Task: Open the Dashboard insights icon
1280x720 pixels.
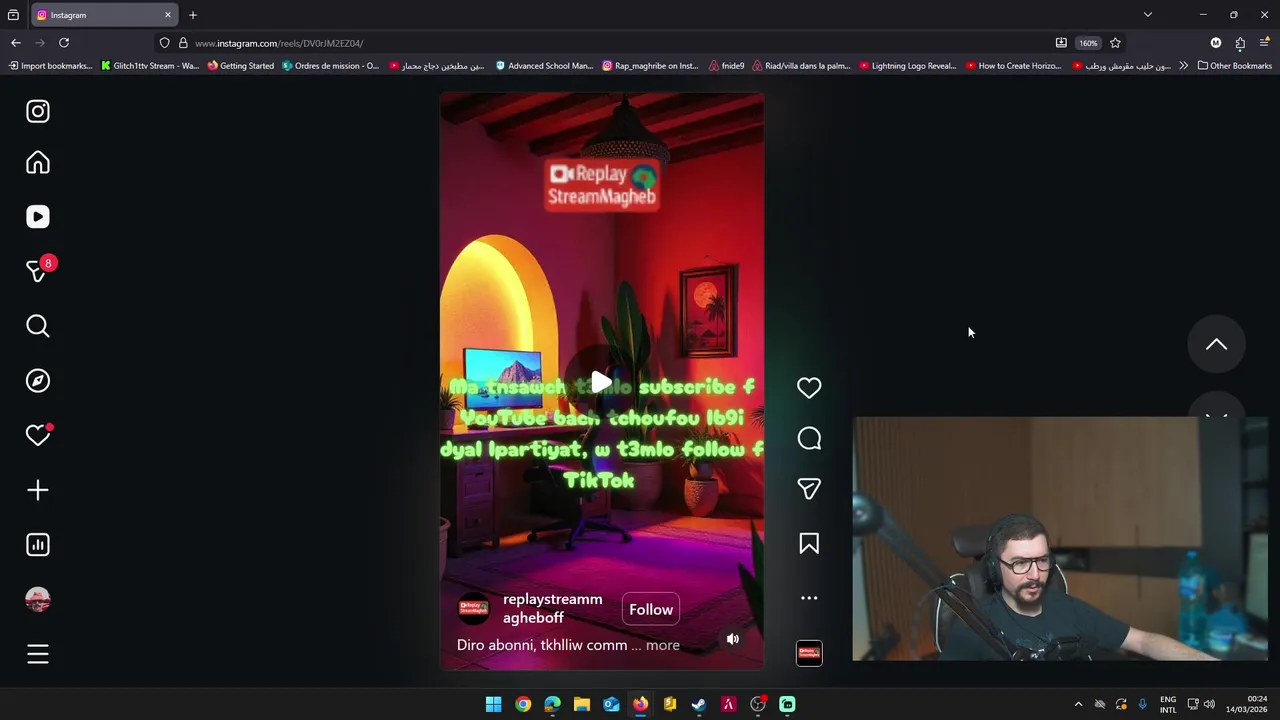Action: pos(38,545)
